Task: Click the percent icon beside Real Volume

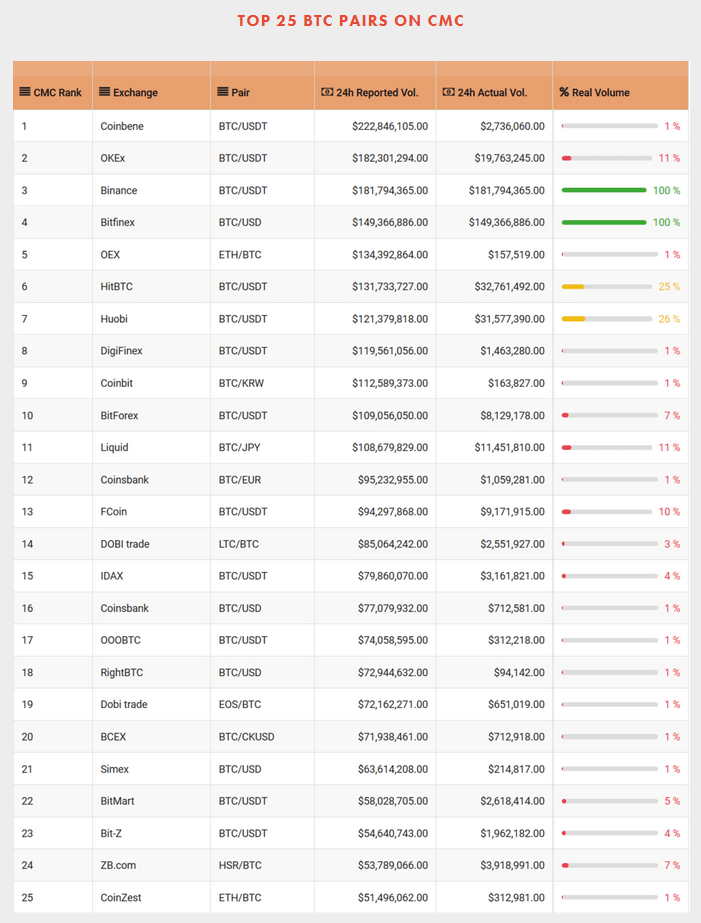Action: [x=564, y=92]
